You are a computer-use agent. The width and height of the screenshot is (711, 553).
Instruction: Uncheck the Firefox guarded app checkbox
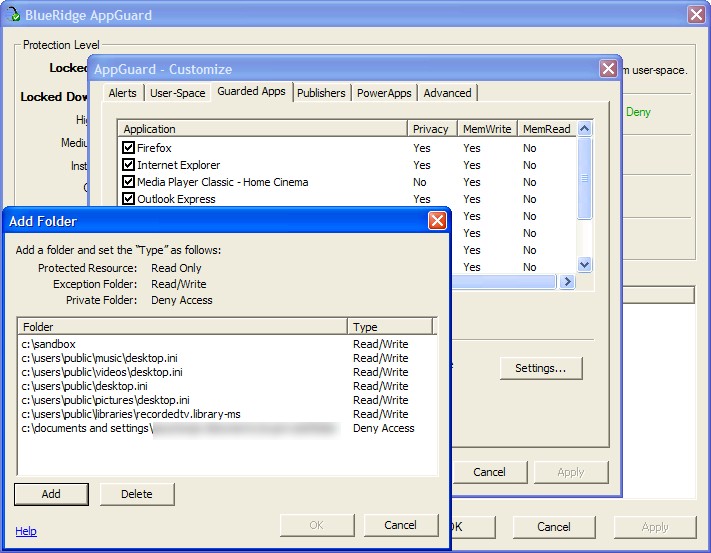tap(128, 147)
